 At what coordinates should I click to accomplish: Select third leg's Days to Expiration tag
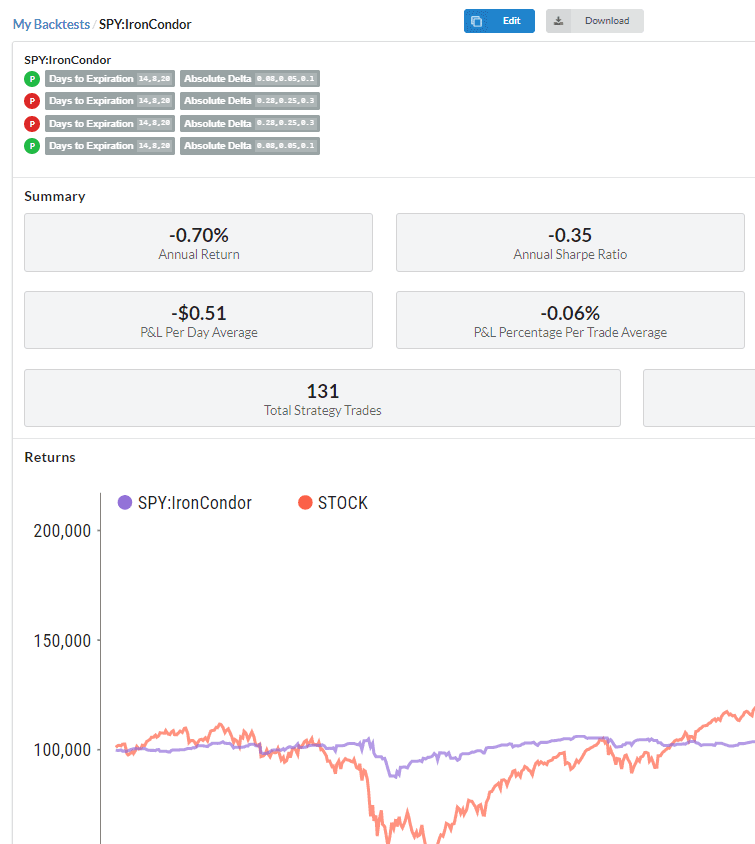click(x=110, y=123)
